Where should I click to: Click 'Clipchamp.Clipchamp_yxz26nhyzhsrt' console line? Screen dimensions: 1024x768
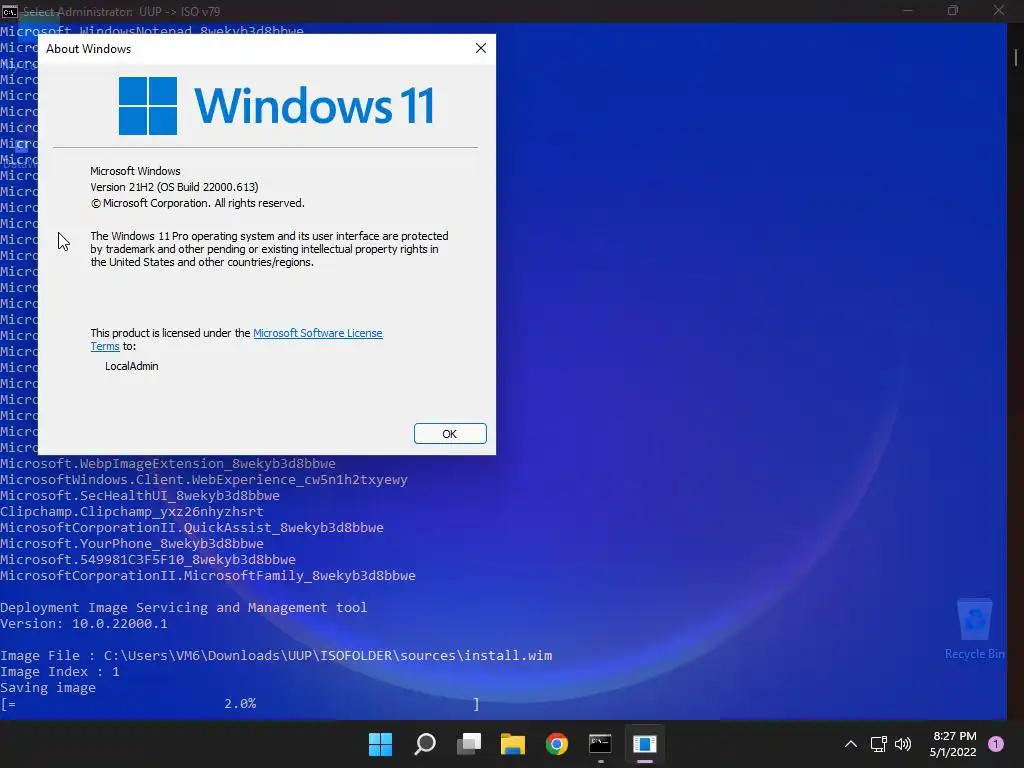pos(132,511)
